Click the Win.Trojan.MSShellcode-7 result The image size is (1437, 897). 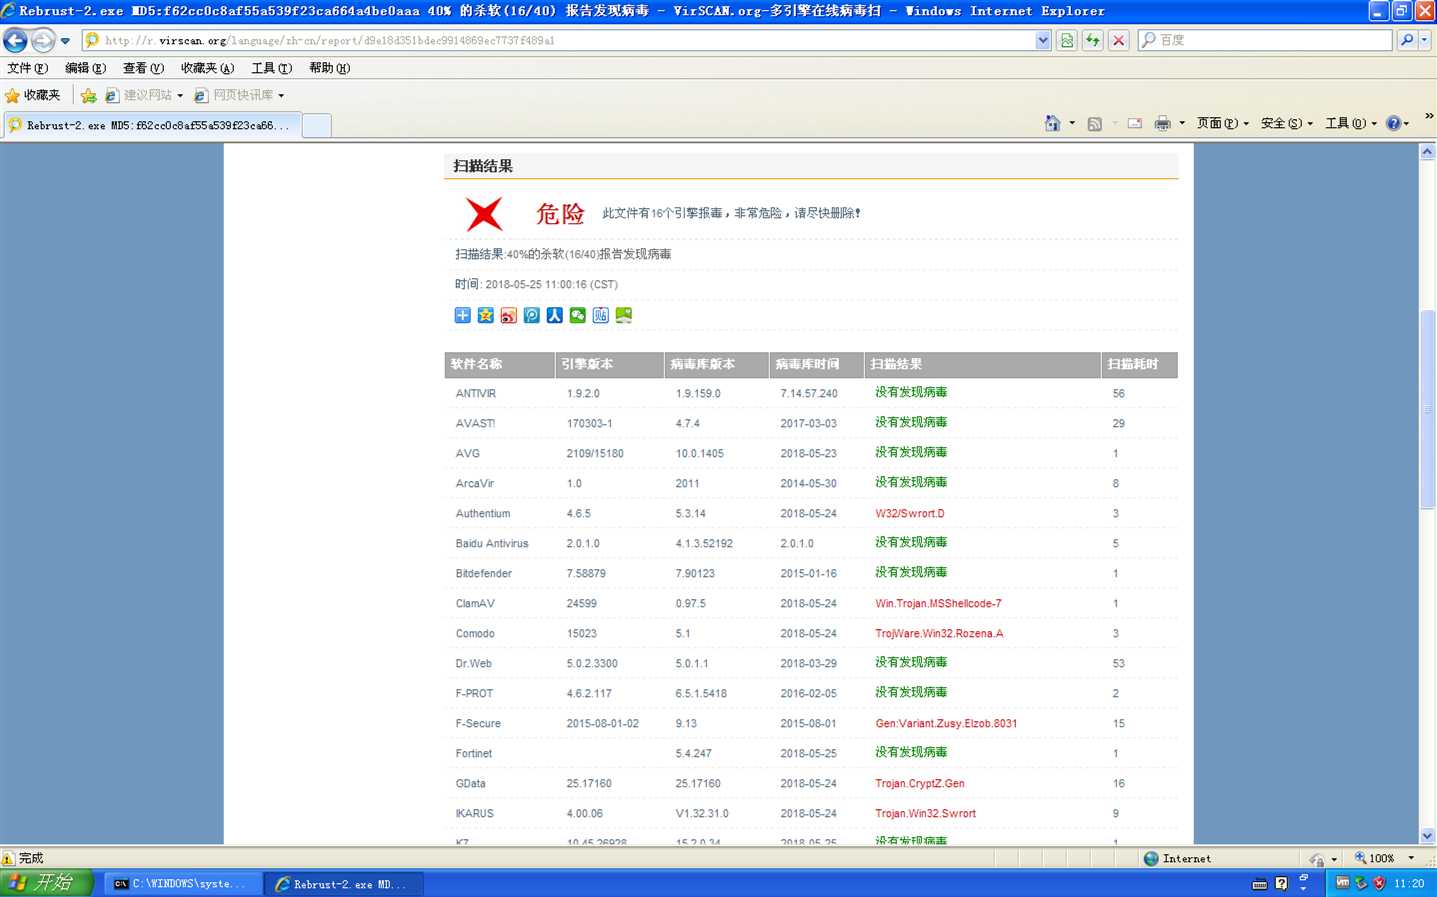tap(938, 604)
